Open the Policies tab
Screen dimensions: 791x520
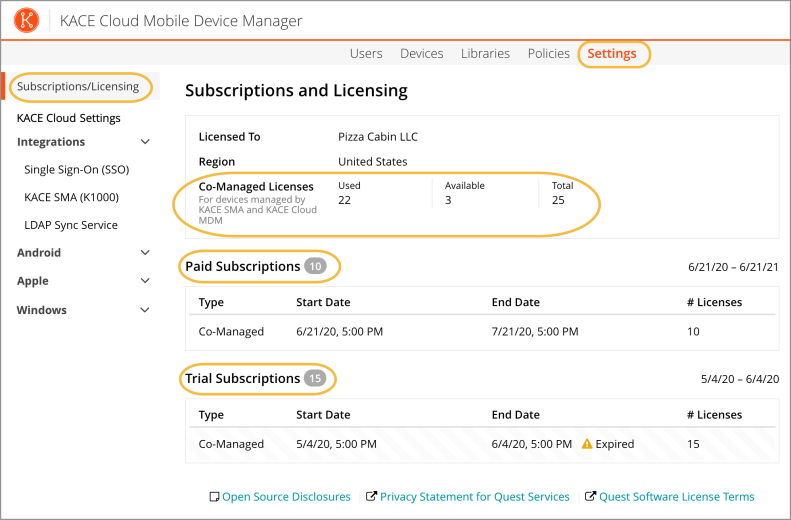(548, 53)
